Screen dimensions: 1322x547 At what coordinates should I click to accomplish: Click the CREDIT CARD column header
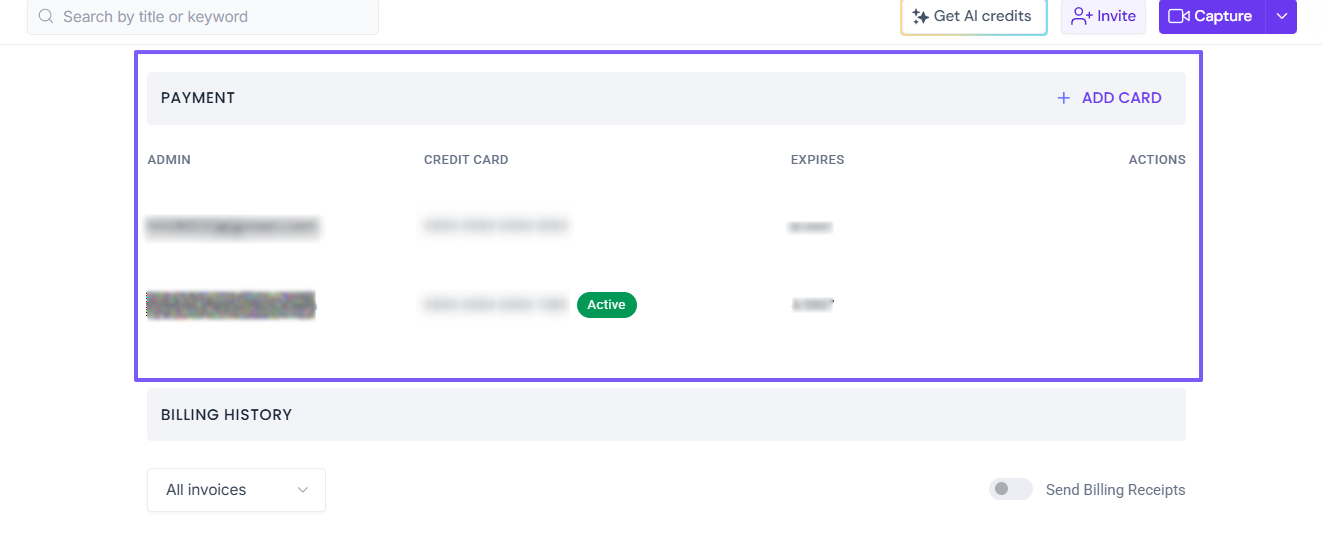click(466, 160)
